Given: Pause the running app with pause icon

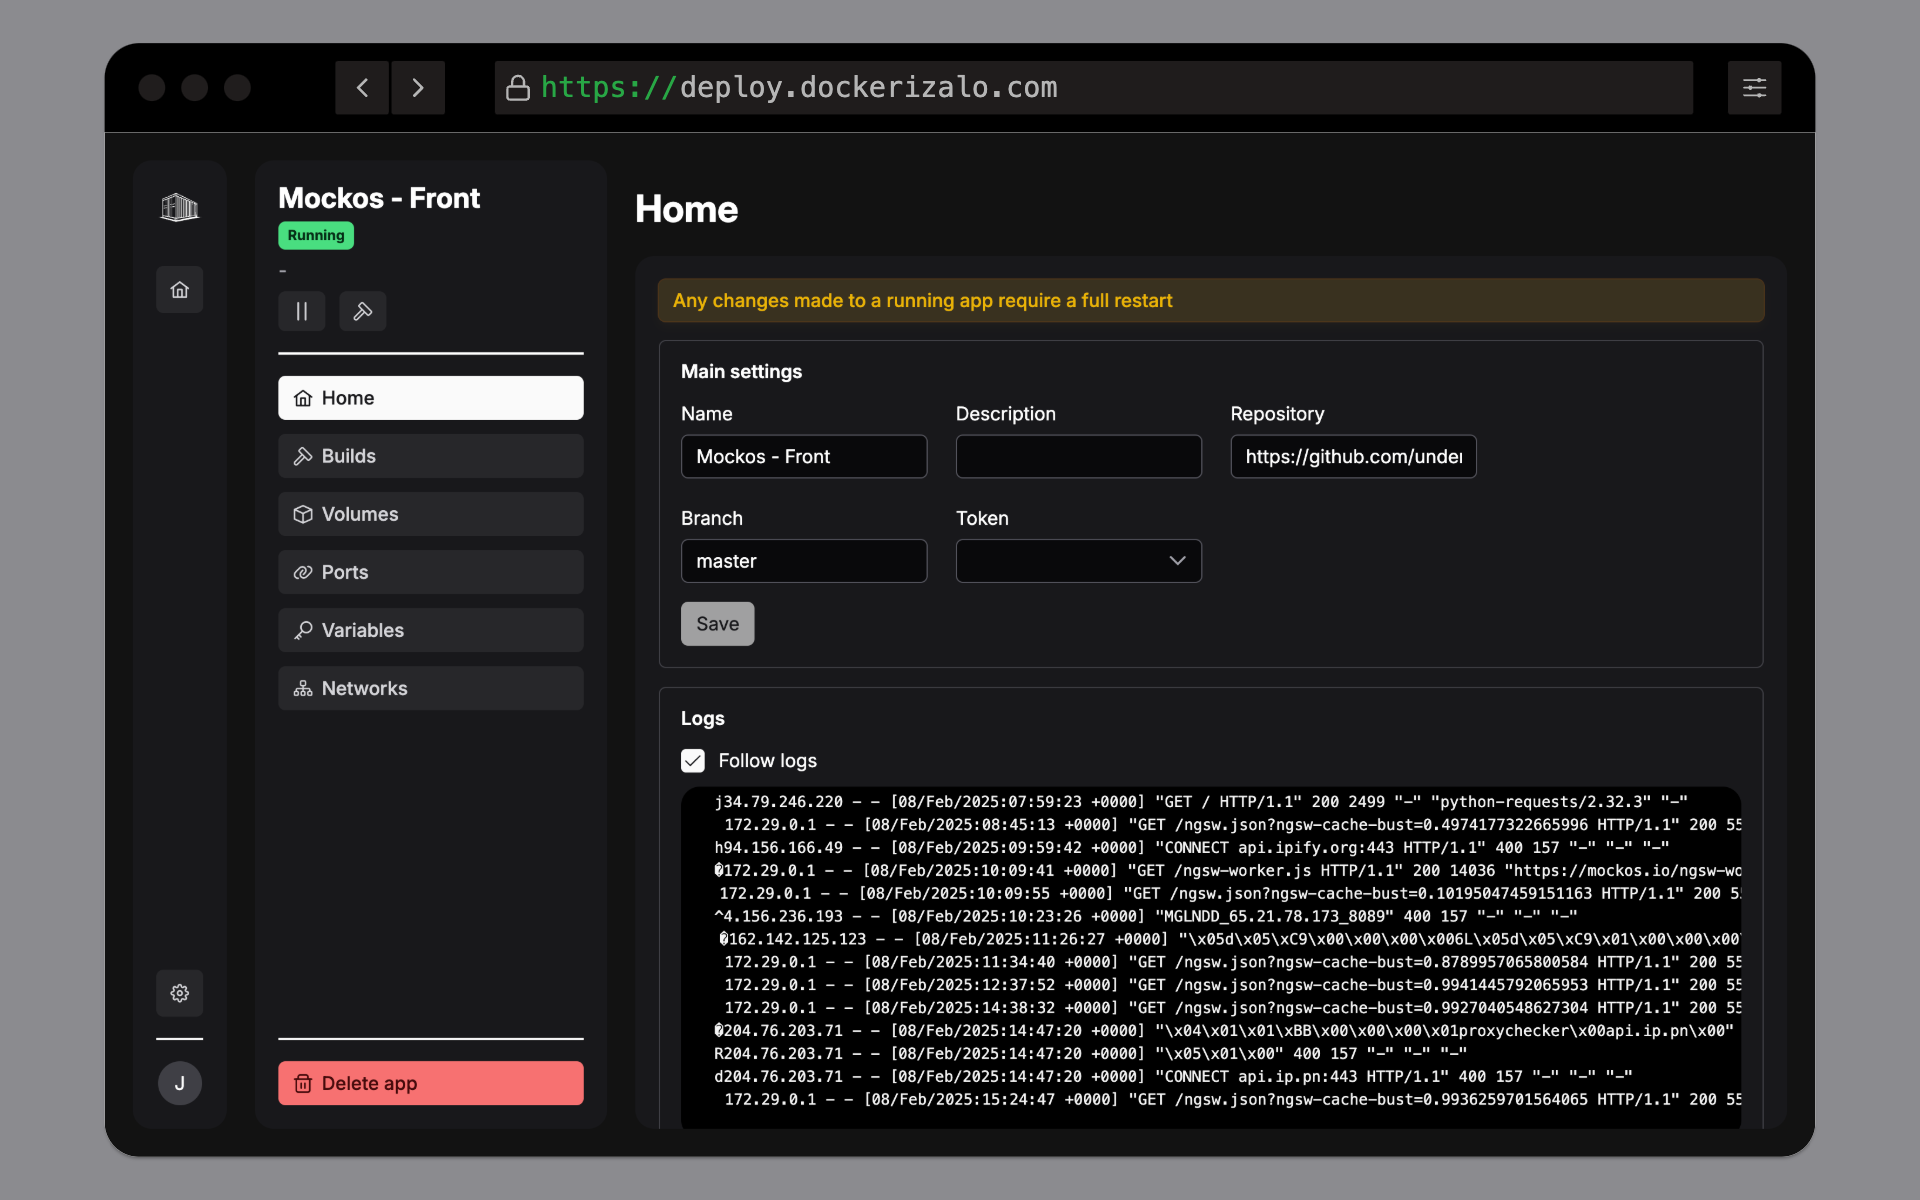Looking at the screenshot, I should pos(302,311).
